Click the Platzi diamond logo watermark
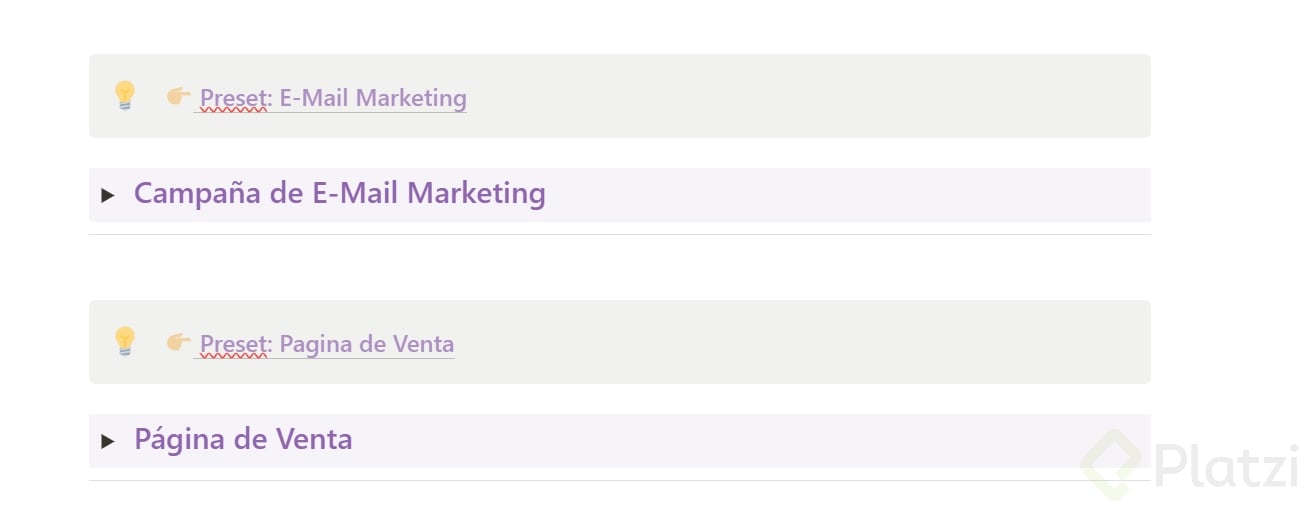 (x=1110, y=464)
